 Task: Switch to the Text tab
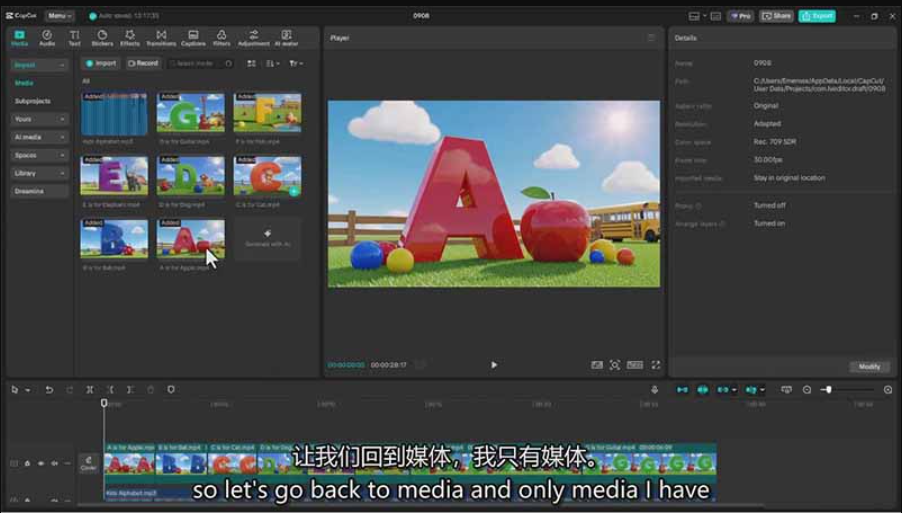click(74, 38)
